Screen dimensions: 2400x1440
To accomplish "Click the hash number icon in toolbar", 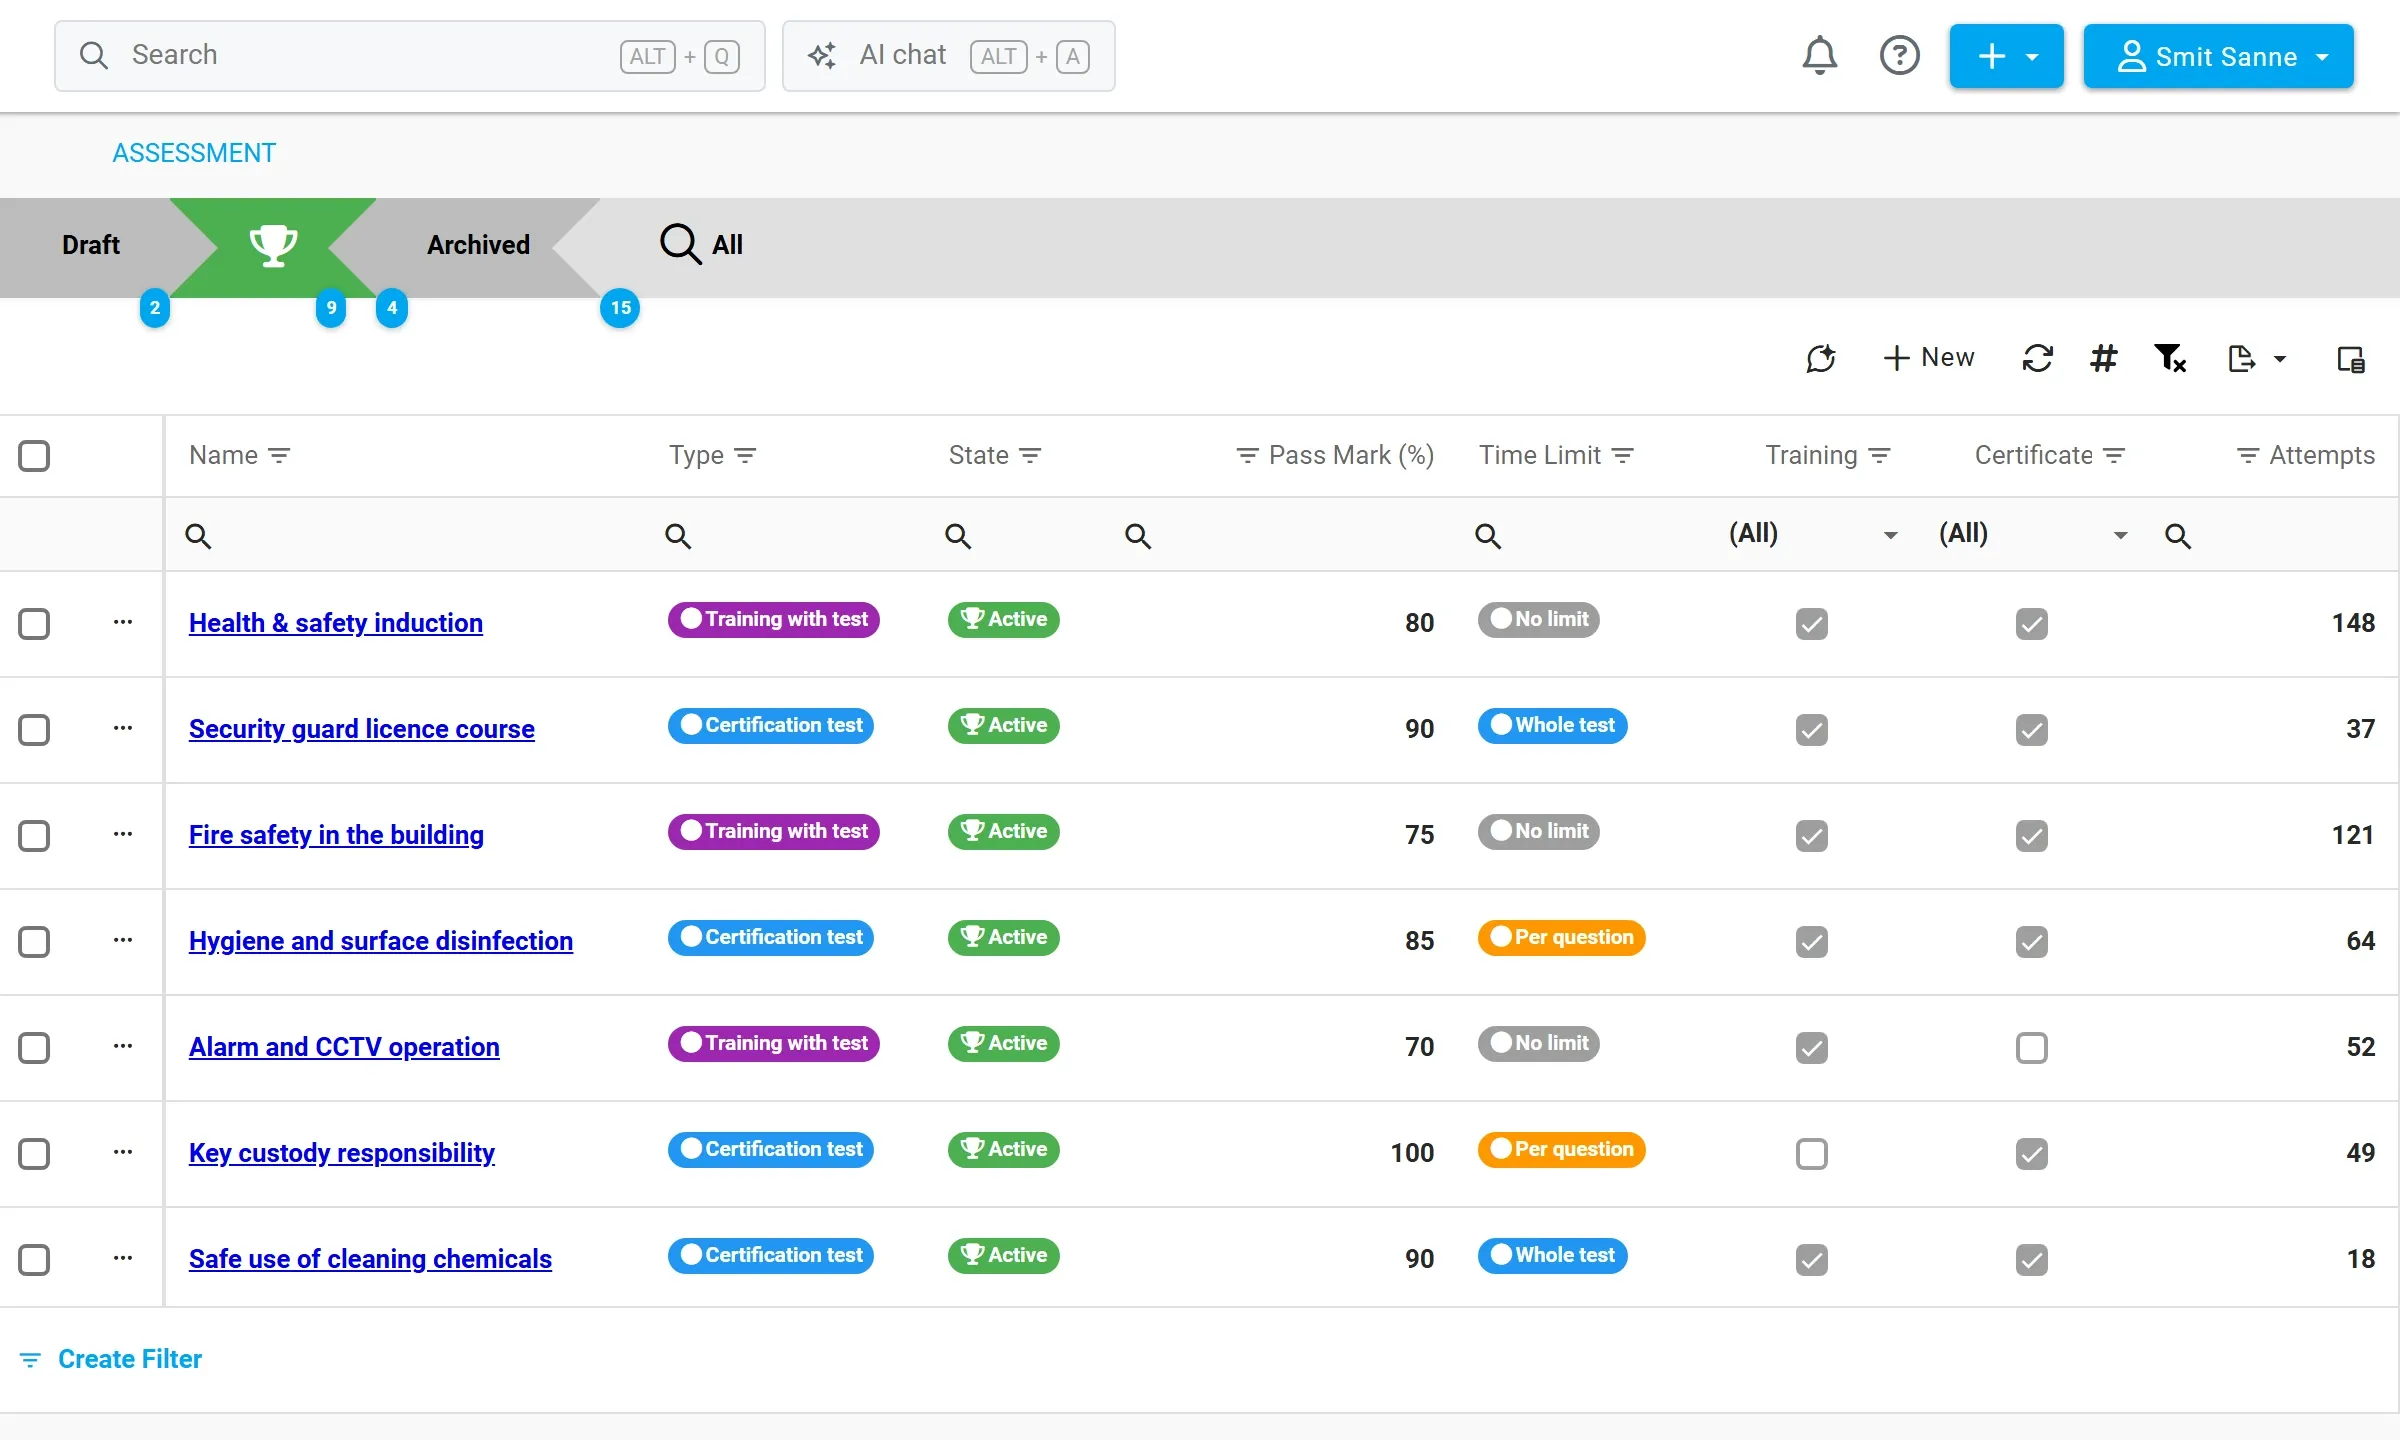I will pyautogui.click(x=2103, y=358).
